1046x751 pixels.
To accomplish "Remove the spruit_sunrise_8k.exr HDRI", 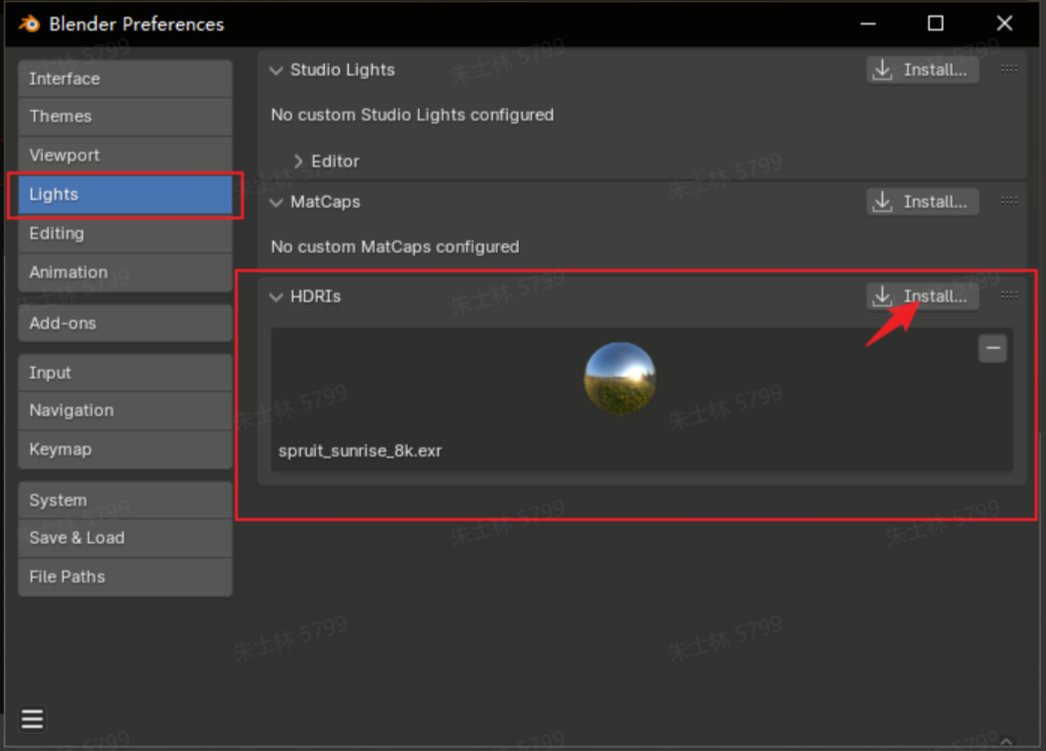I will [x=993, y=348].
